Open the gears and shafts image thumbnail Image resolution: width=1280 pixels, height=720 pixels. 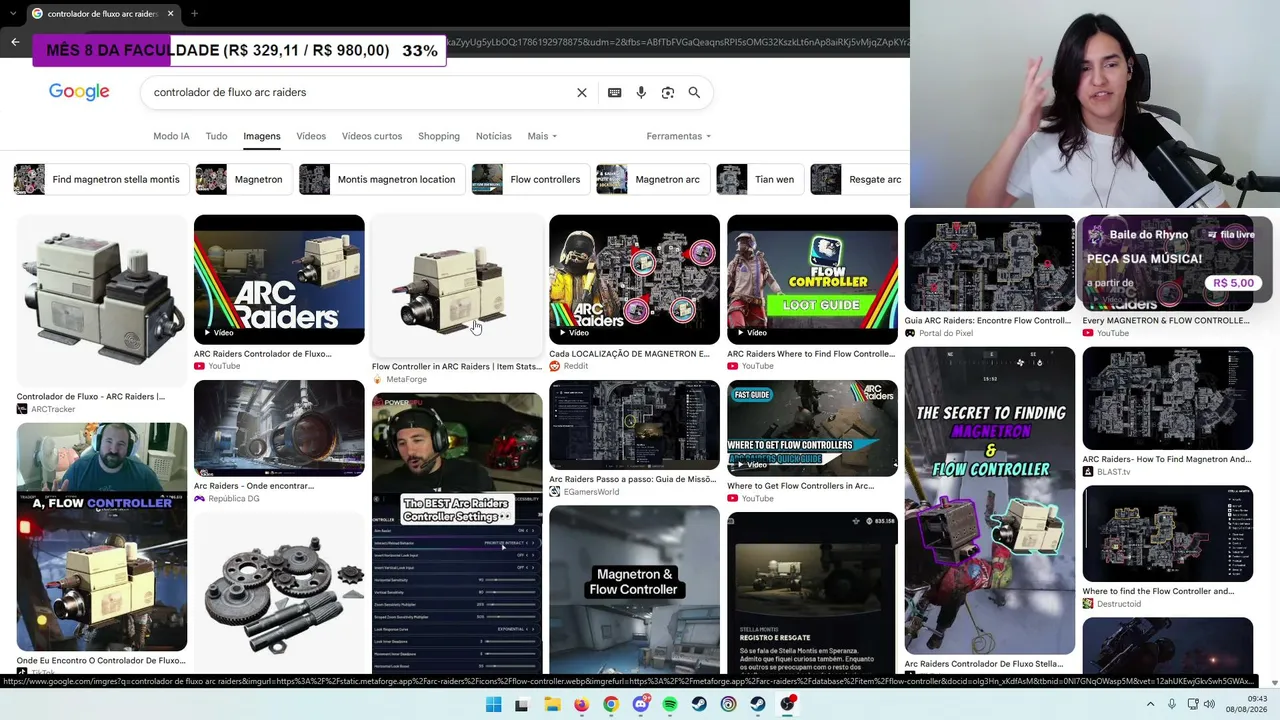pos(279,593)
